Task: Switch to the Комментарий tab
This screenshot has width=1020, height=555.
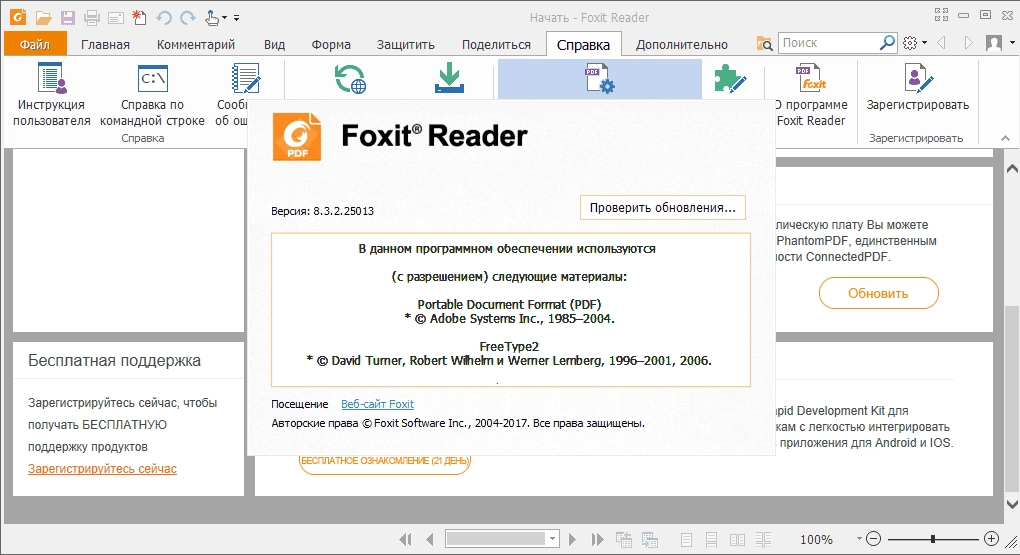Action: coord(196,44)
